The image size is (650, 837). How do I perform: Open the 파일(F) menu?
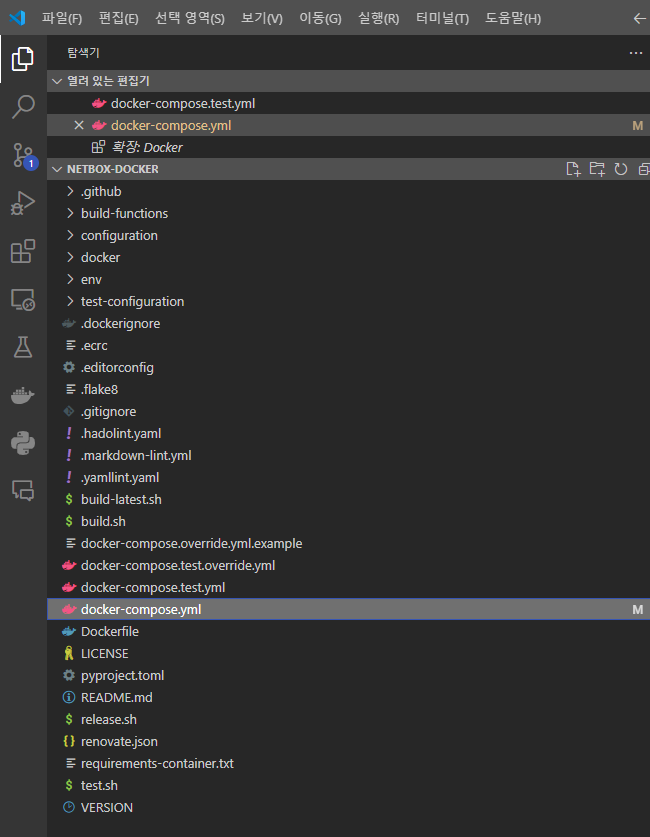[62, 19]
